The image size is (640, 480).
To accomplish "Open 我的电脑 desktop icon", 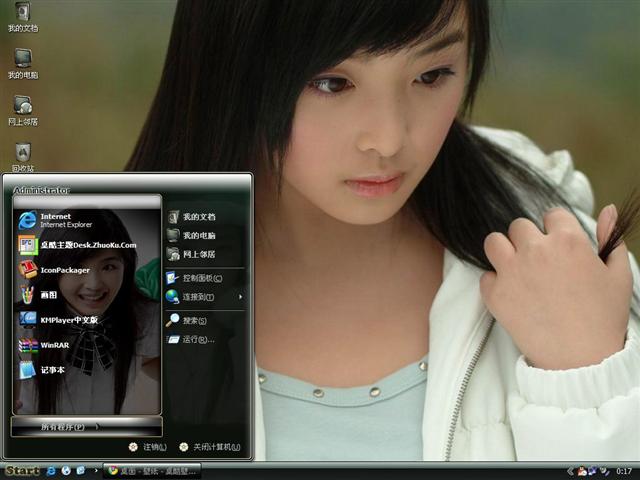I will (x=23, y=64).
